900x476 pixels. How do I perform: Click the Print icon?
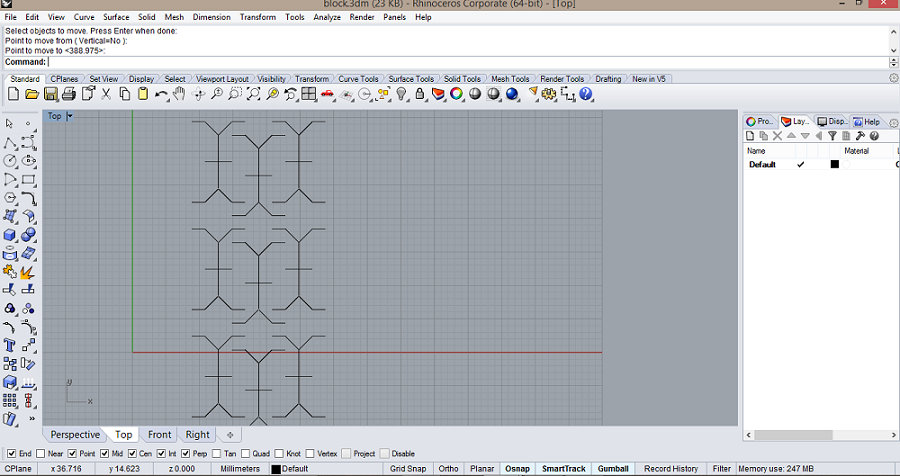tap(69, 94)
